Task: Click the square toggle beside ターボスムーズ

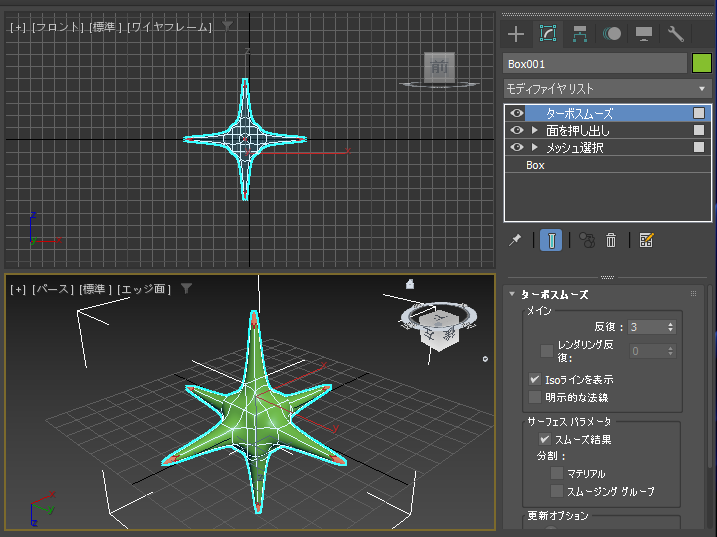Action: click(x=699, y=113)
